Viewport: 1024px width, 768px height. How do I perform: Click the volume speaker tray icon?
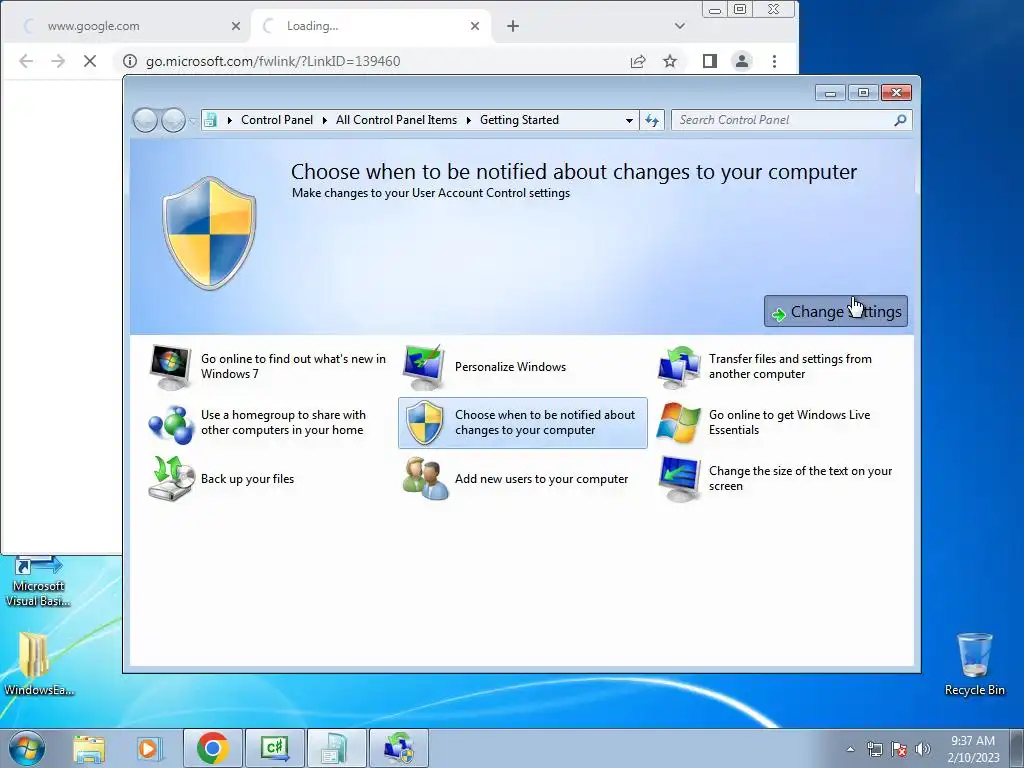[x=923, y=749]
